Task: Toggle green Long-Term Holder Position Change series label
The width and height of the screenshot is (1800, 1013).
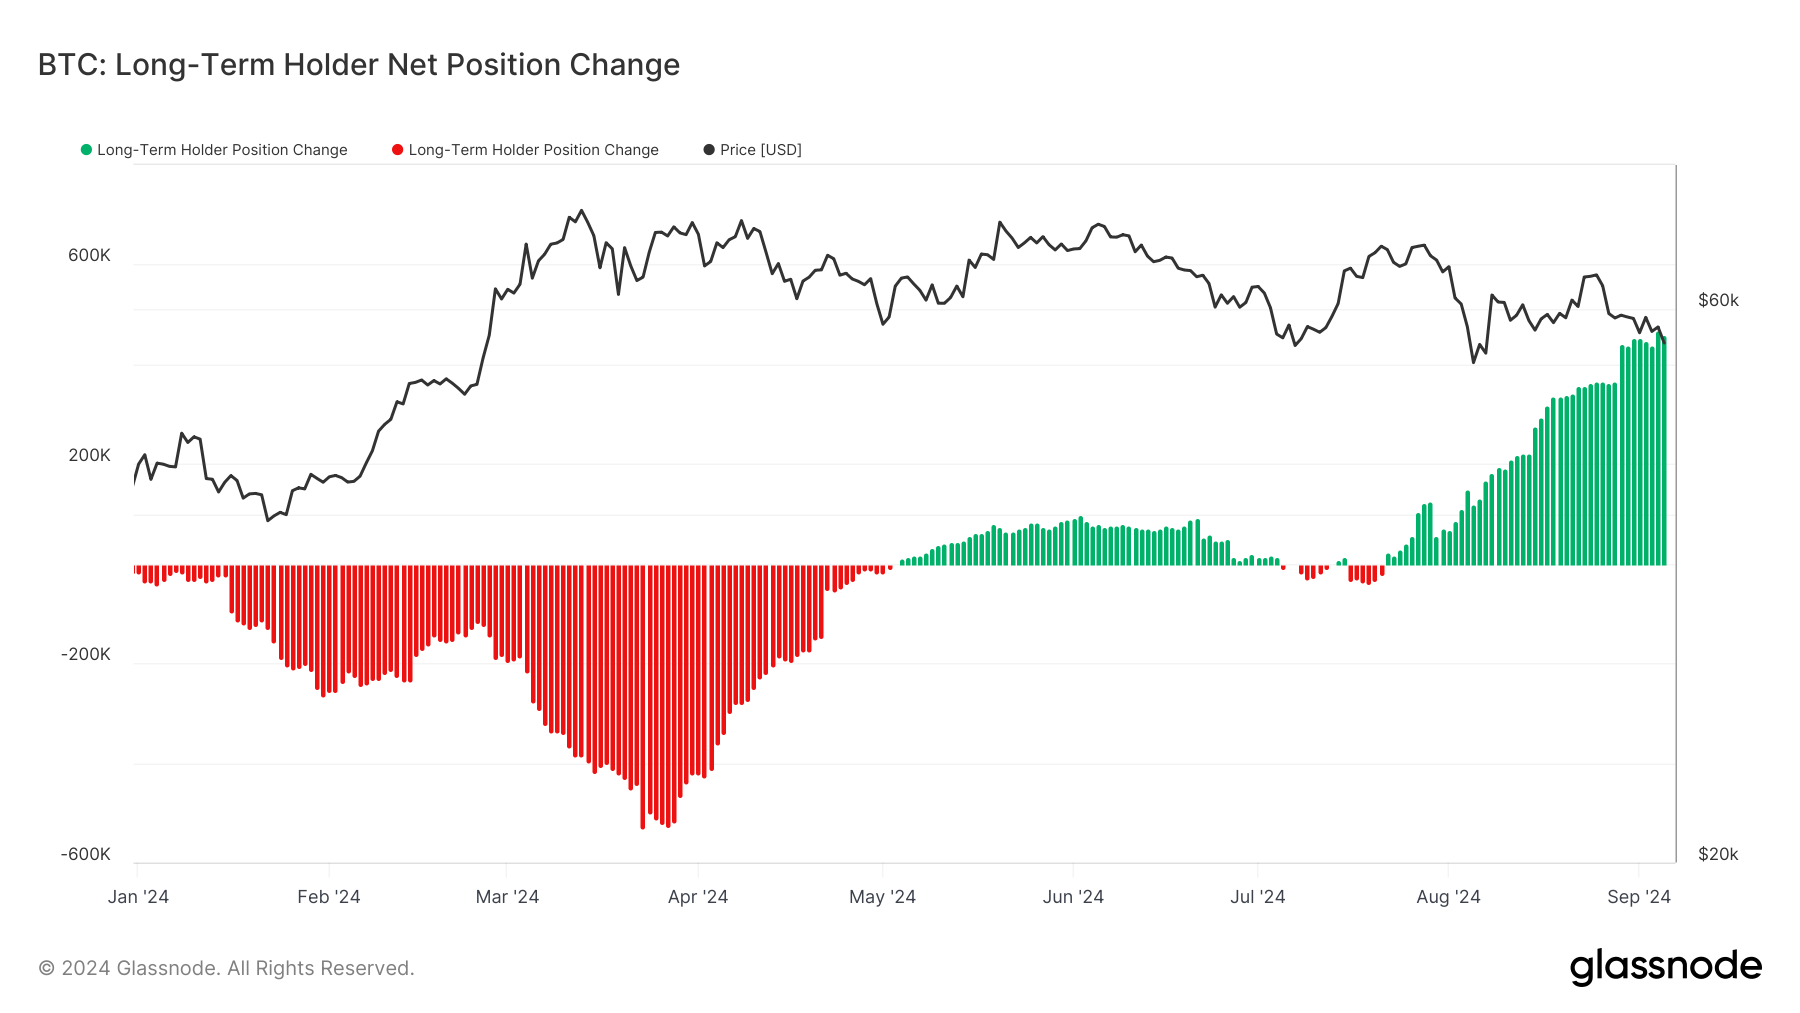Action: pos(222,150)
